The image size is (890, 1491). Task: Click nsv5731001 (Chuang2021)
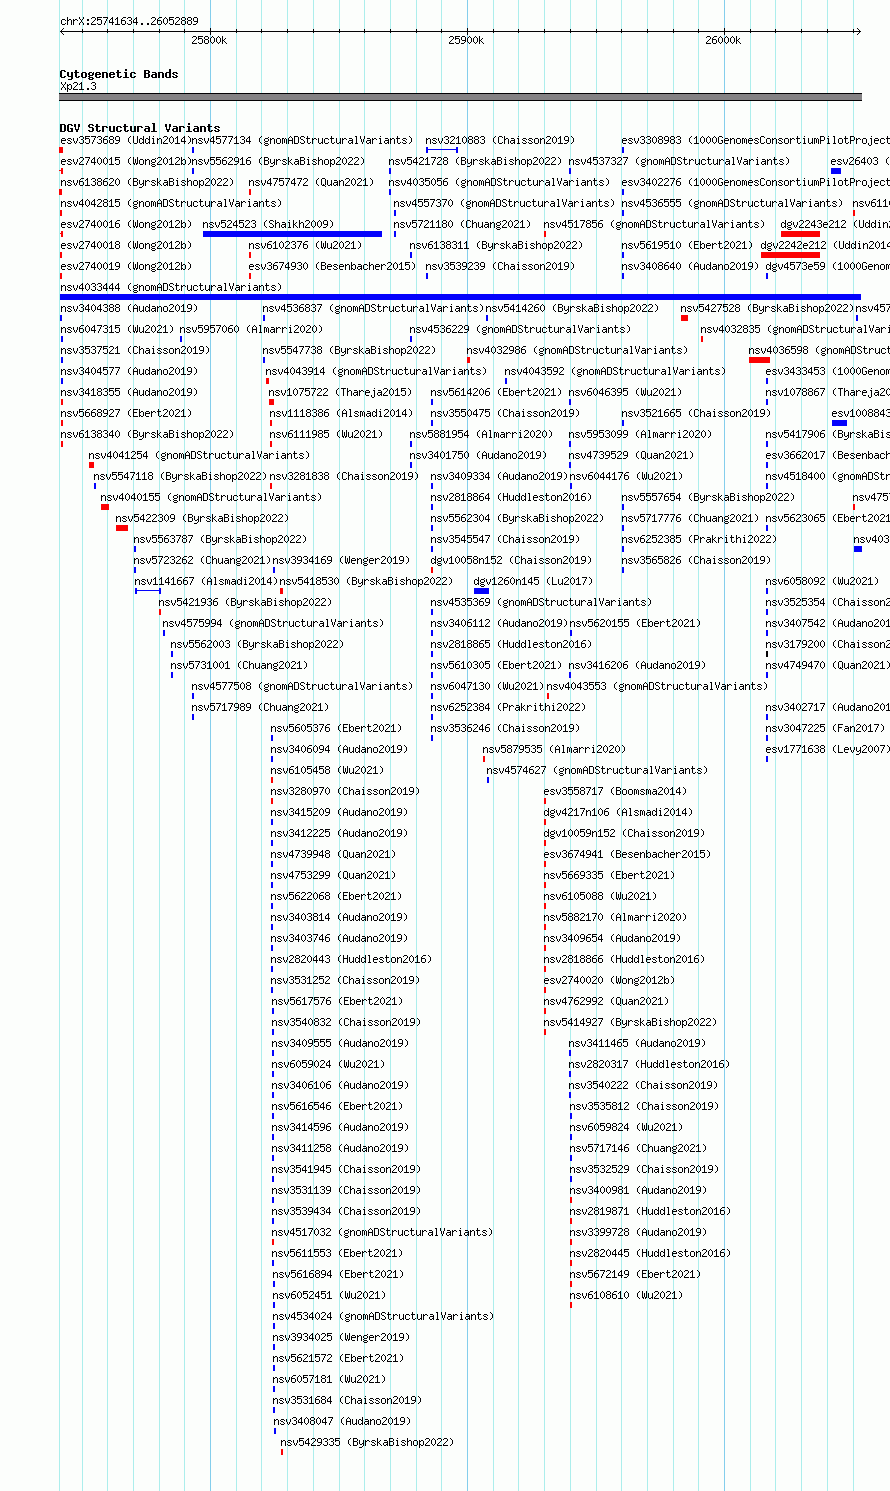[239, 665]
